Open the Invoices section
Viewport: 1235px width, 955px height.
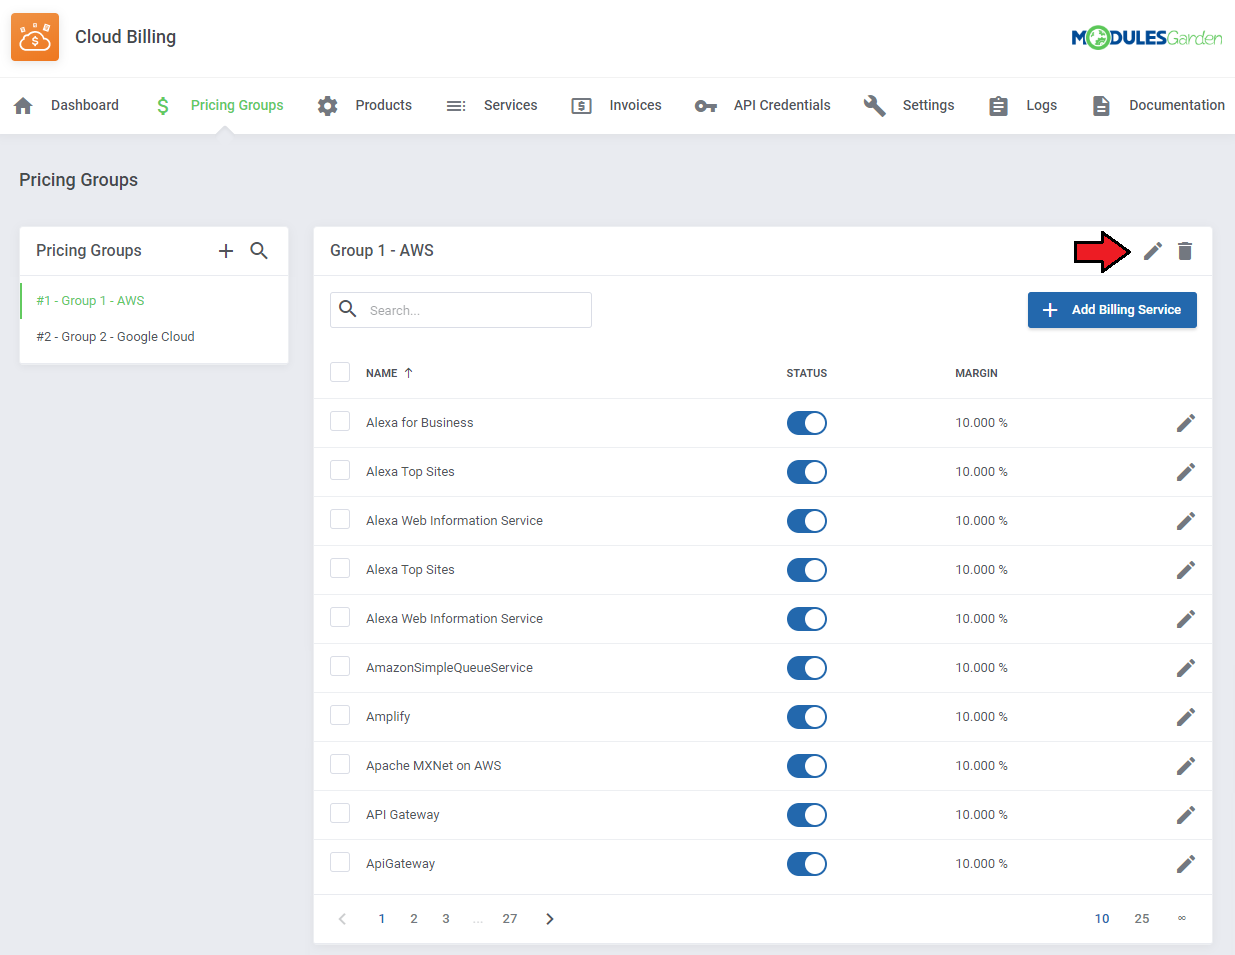coord(636,105)
